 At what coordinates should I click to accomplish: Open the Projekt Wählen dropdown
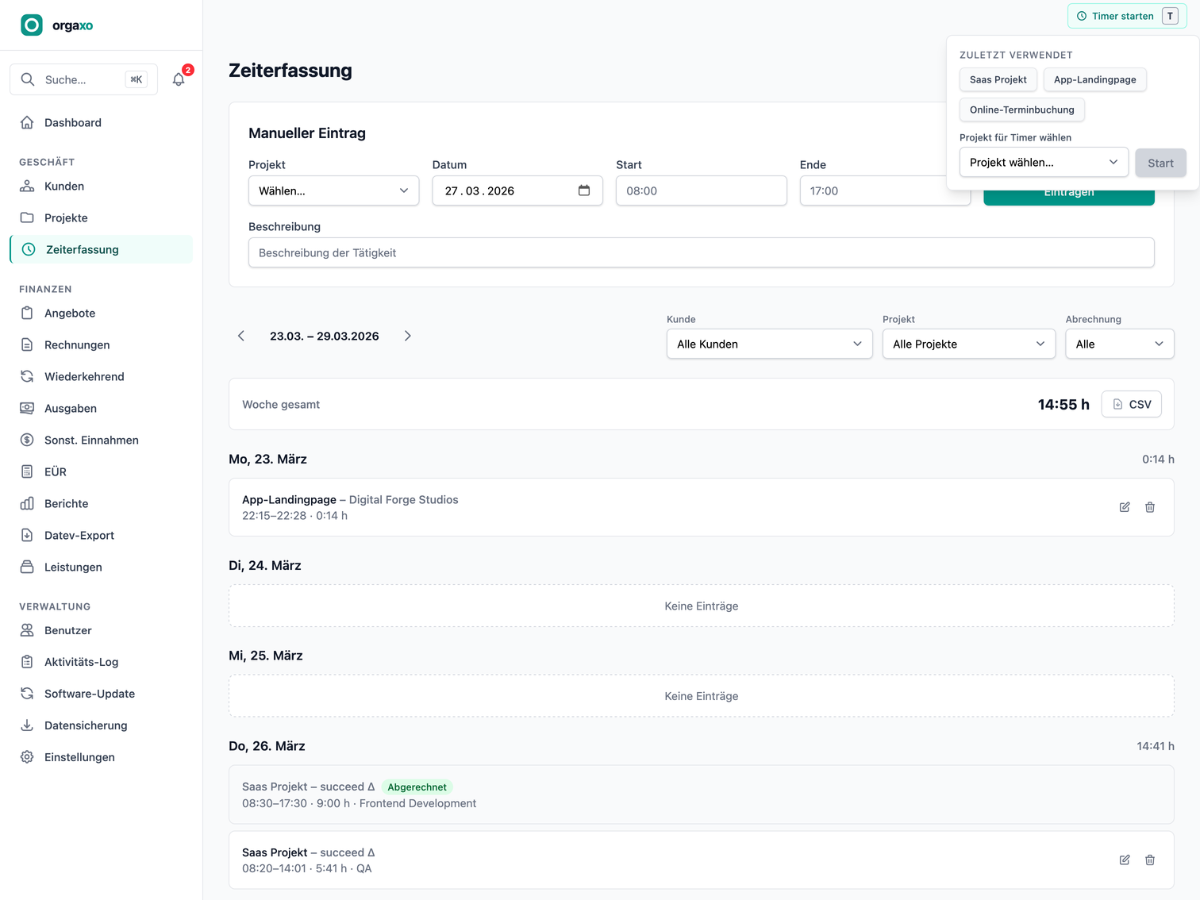(334, 190)
